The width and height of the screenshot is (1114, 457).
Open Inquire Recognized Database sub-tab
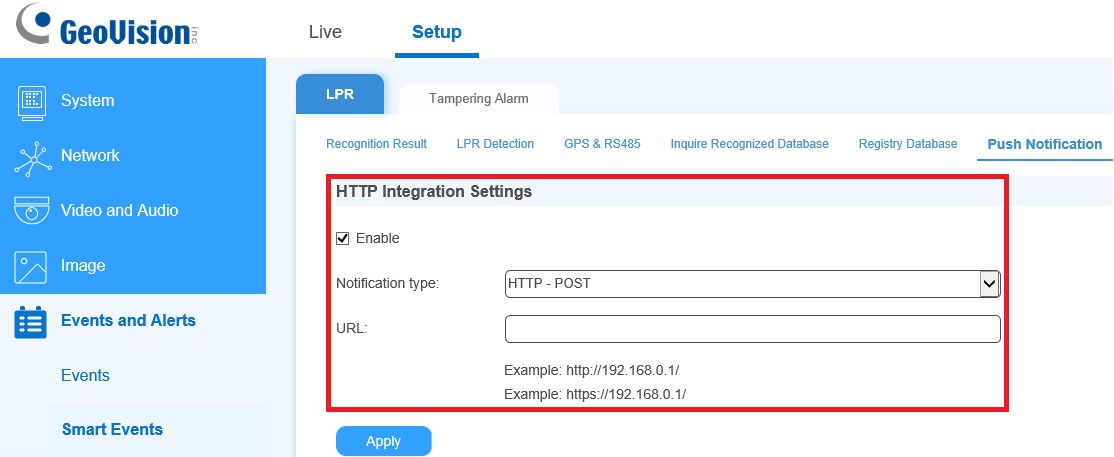tap(750, 144)
